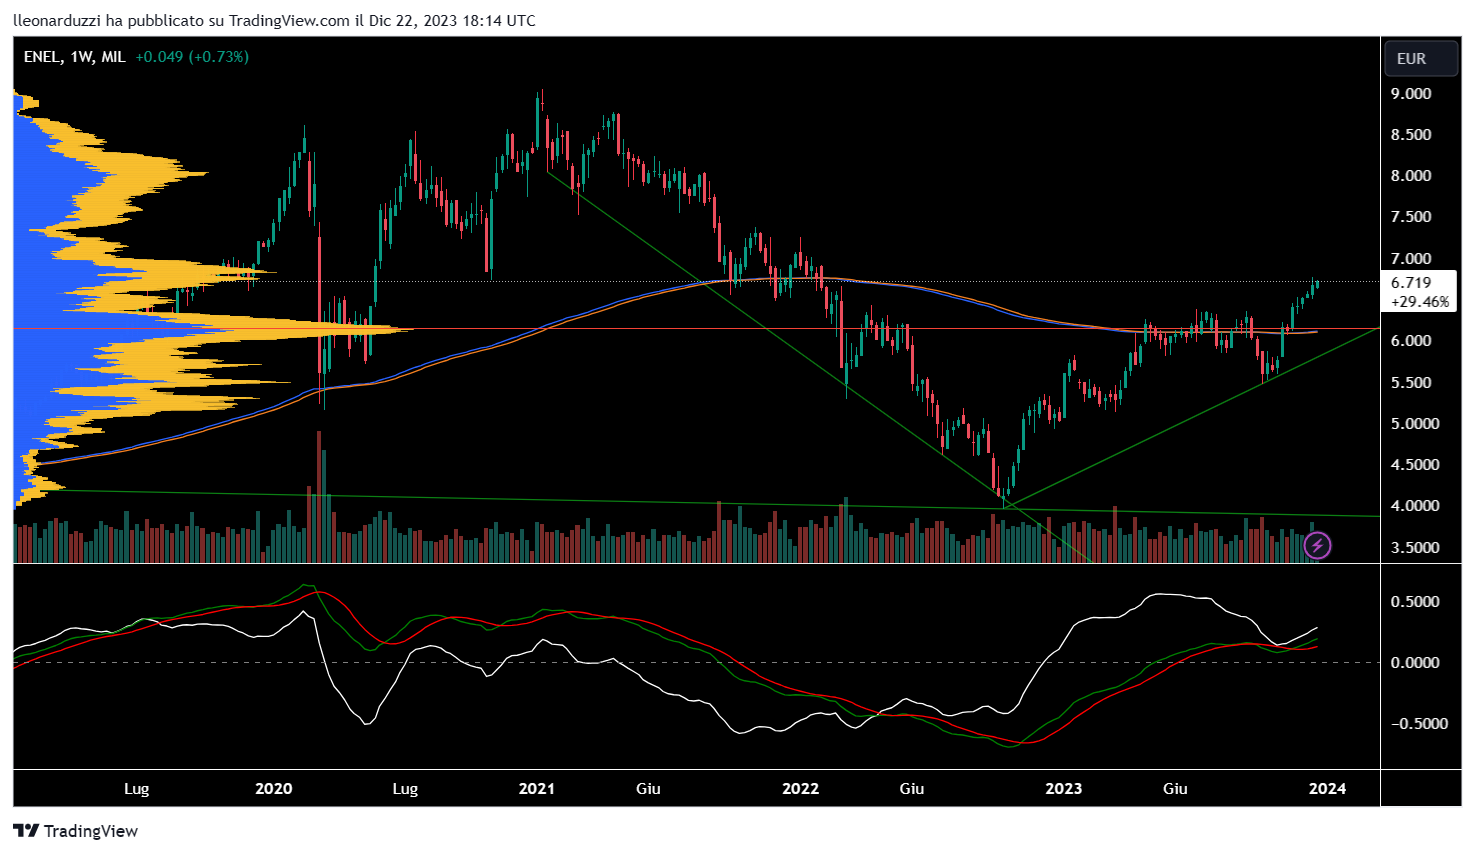Click the 2021 label on time axis
Viewport: 1475px width, 854px height.
coord(537,789)
